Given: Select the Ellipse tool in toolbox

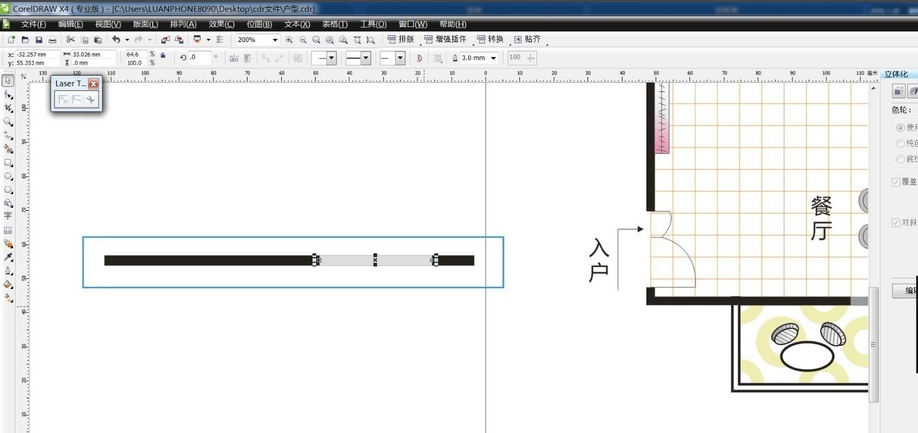Looking at the screenshot, I should click(8, 175).
